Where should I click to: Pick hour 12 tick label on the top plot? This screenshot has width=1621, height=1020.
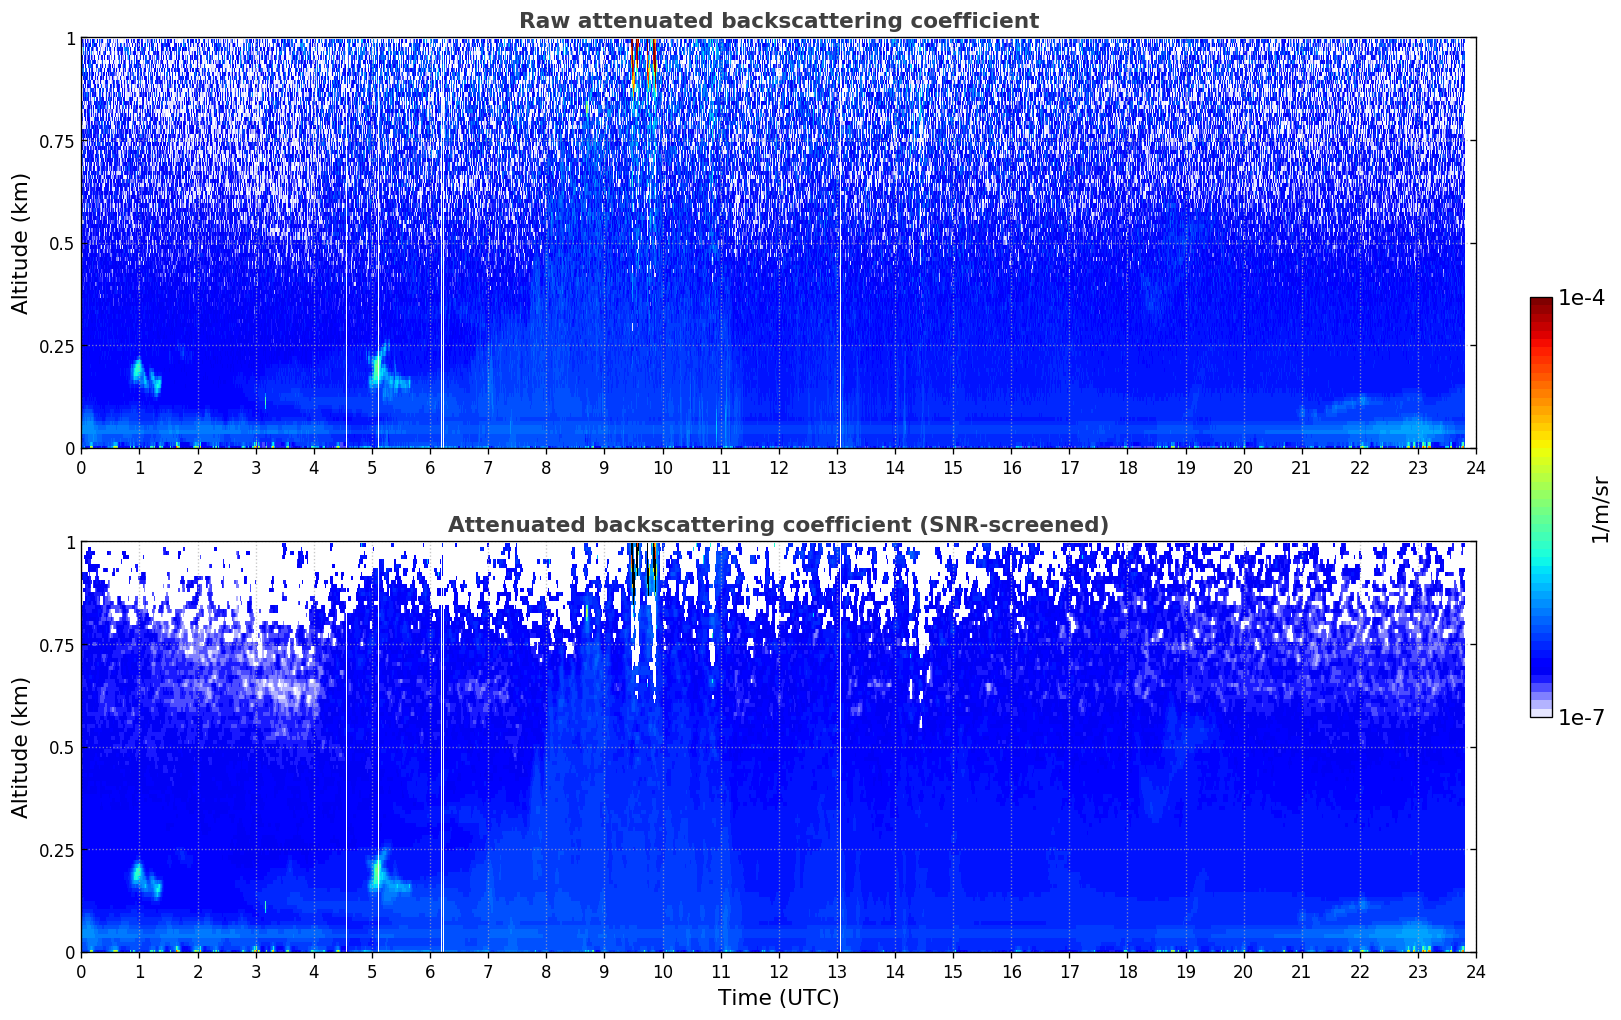[x=778, y=467]
